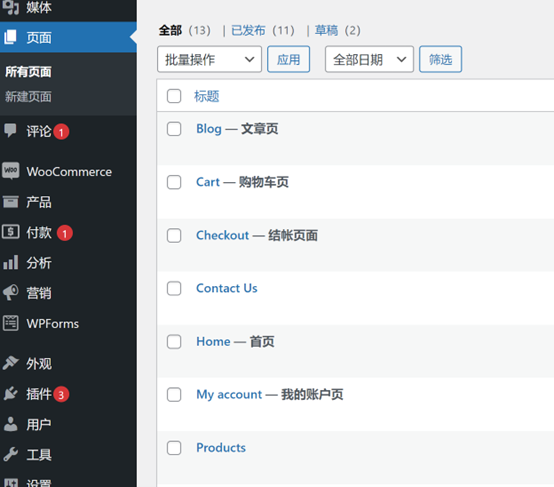The image size is (554, 487).
Task: Click the Users person icon
Action: click(x=11, y=424)
